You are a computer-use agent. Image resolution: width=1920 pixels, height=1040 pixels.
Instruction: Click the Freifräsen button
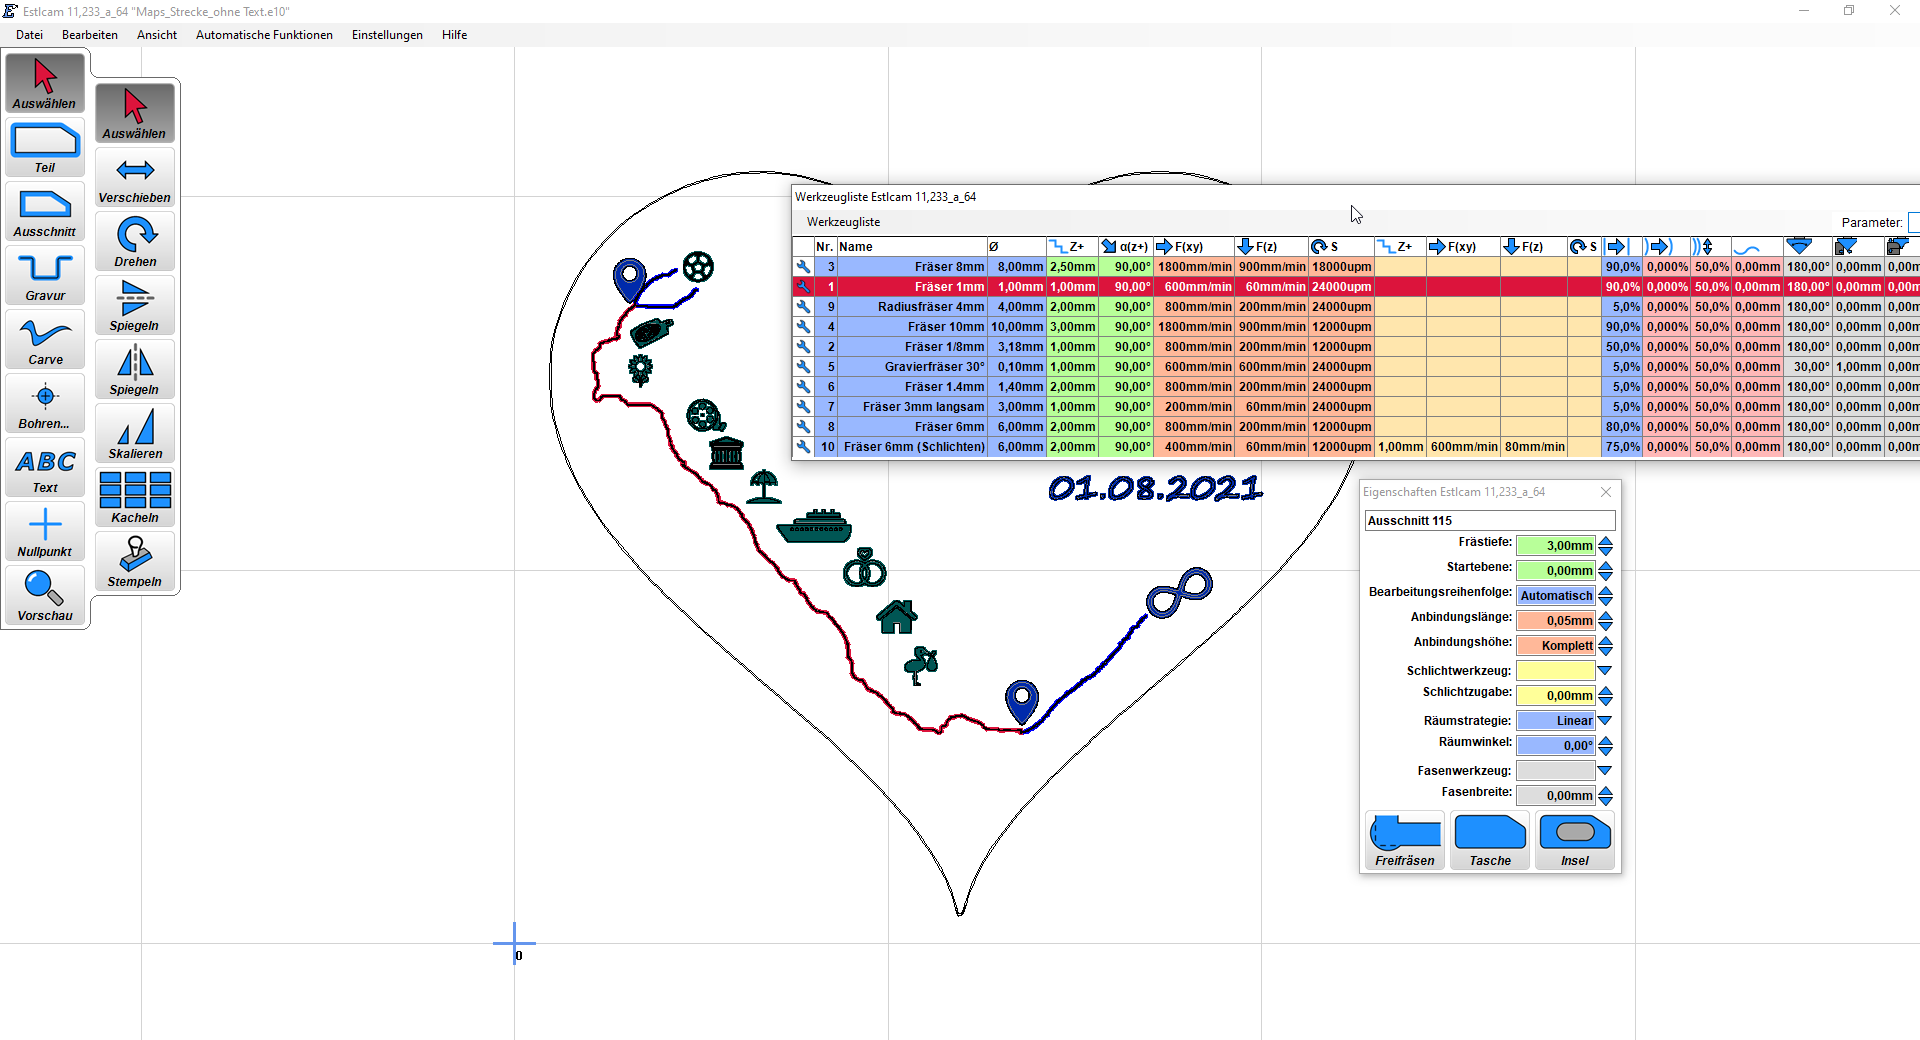(1405, 841)
